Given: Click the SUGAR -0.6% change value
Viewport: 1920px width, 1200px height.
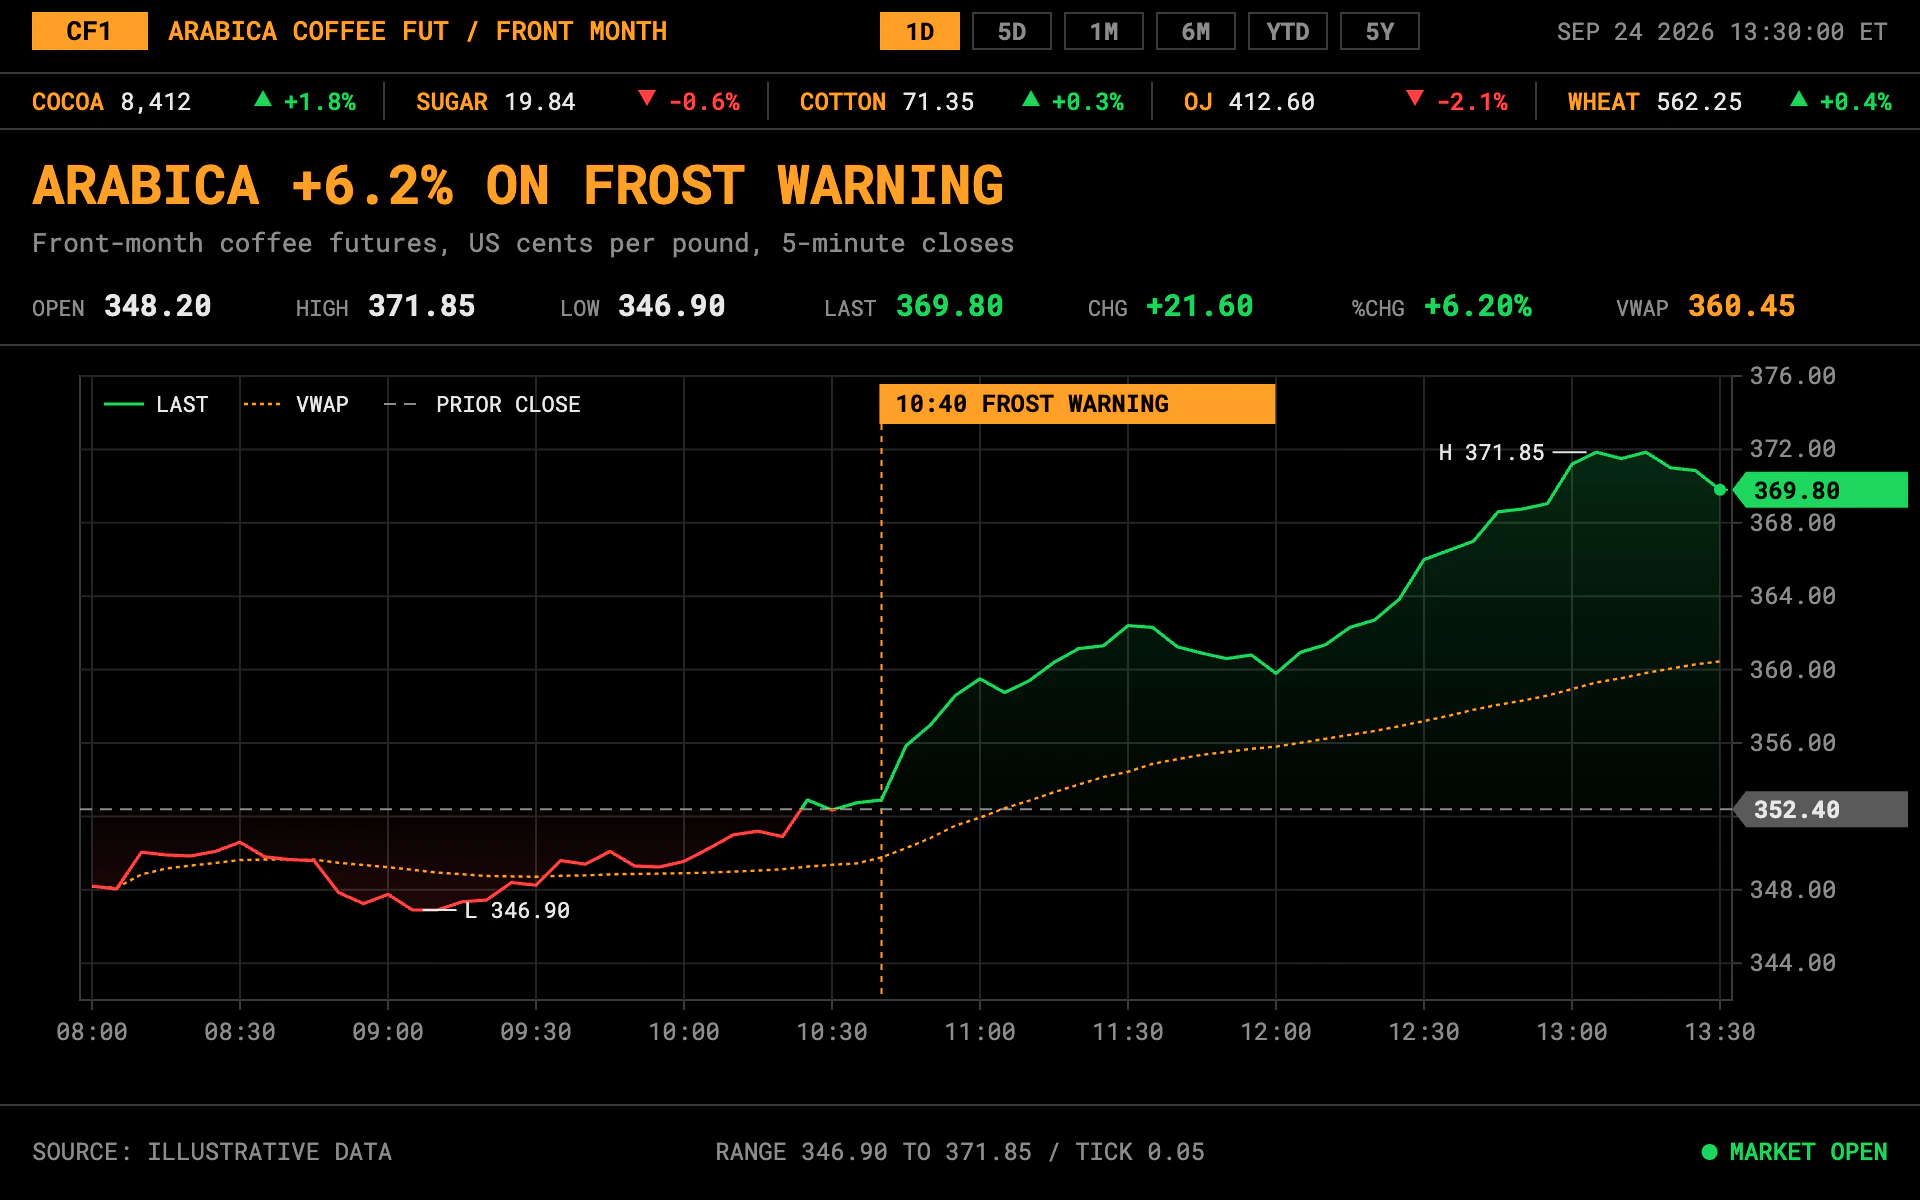Looking at the screenshot, I should [x=704, y=102].
